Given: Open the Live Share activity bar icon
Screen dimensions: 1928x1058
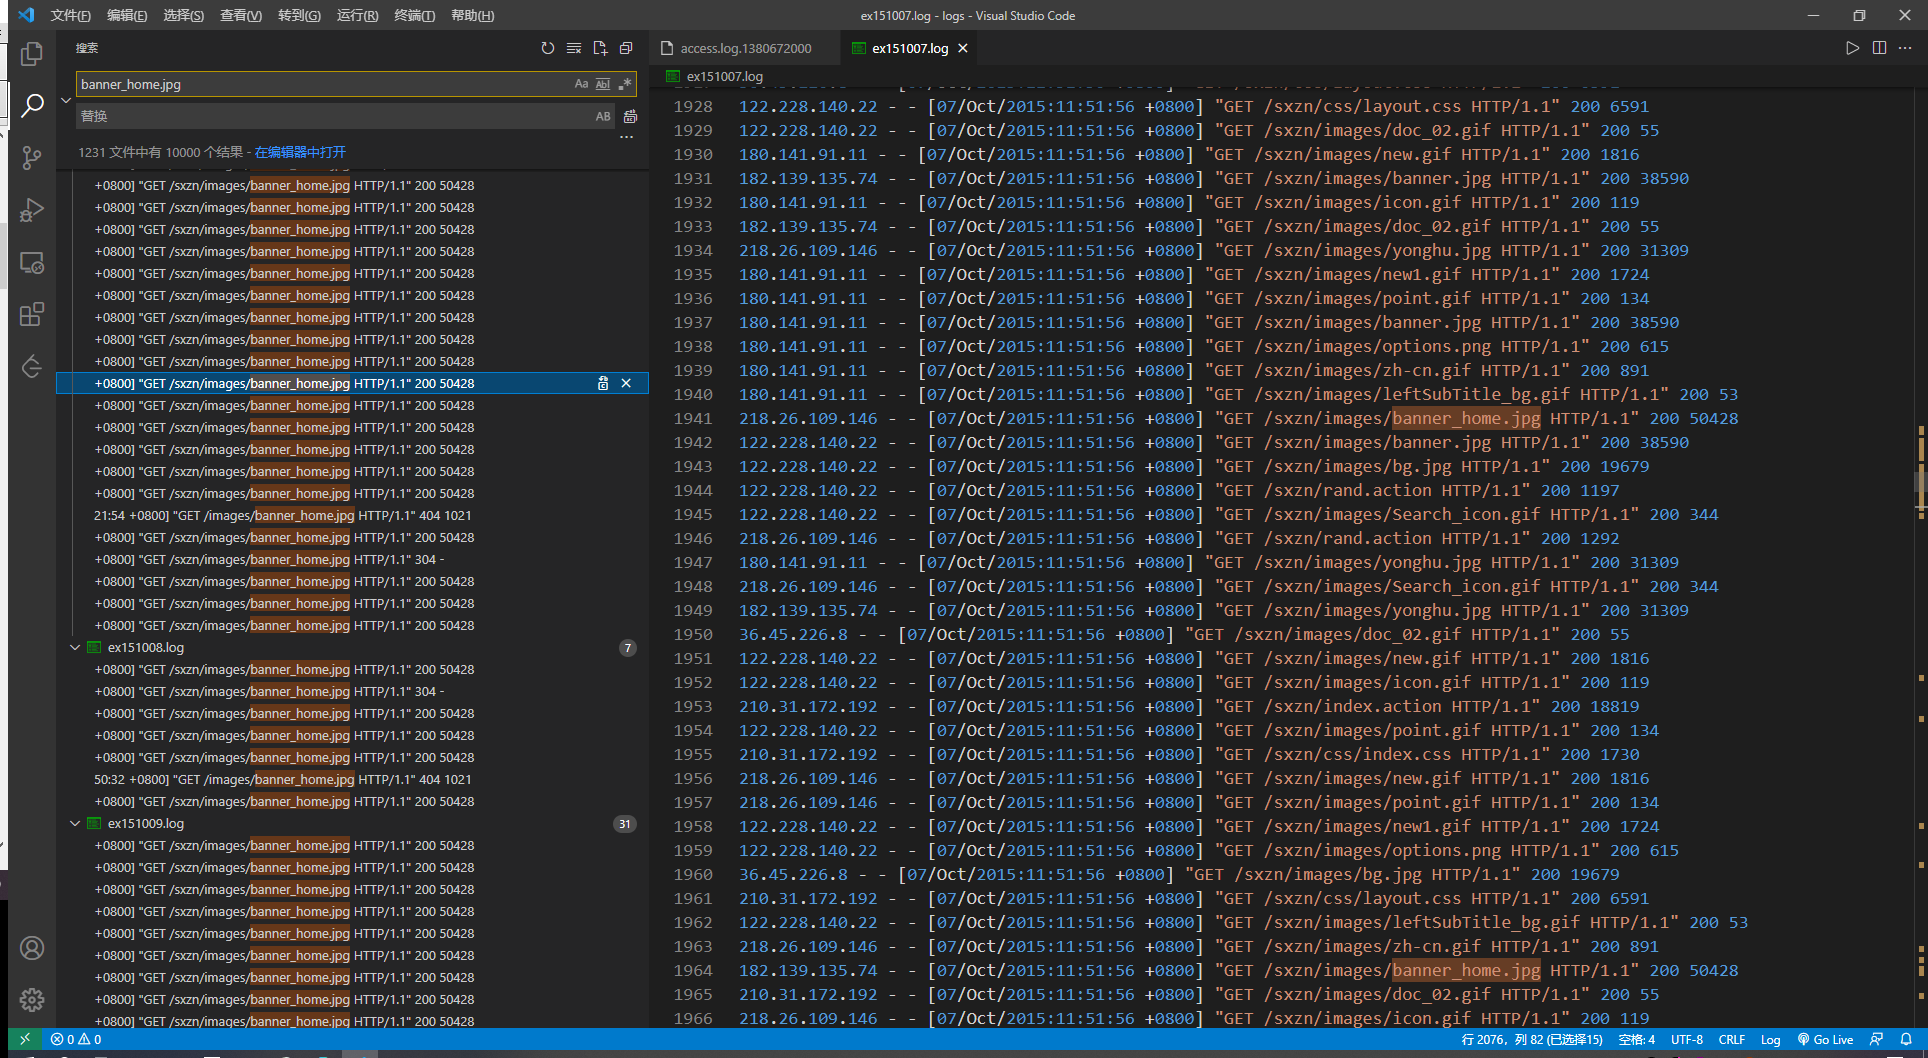Looking at the screenshot, I should pos(32,366).
